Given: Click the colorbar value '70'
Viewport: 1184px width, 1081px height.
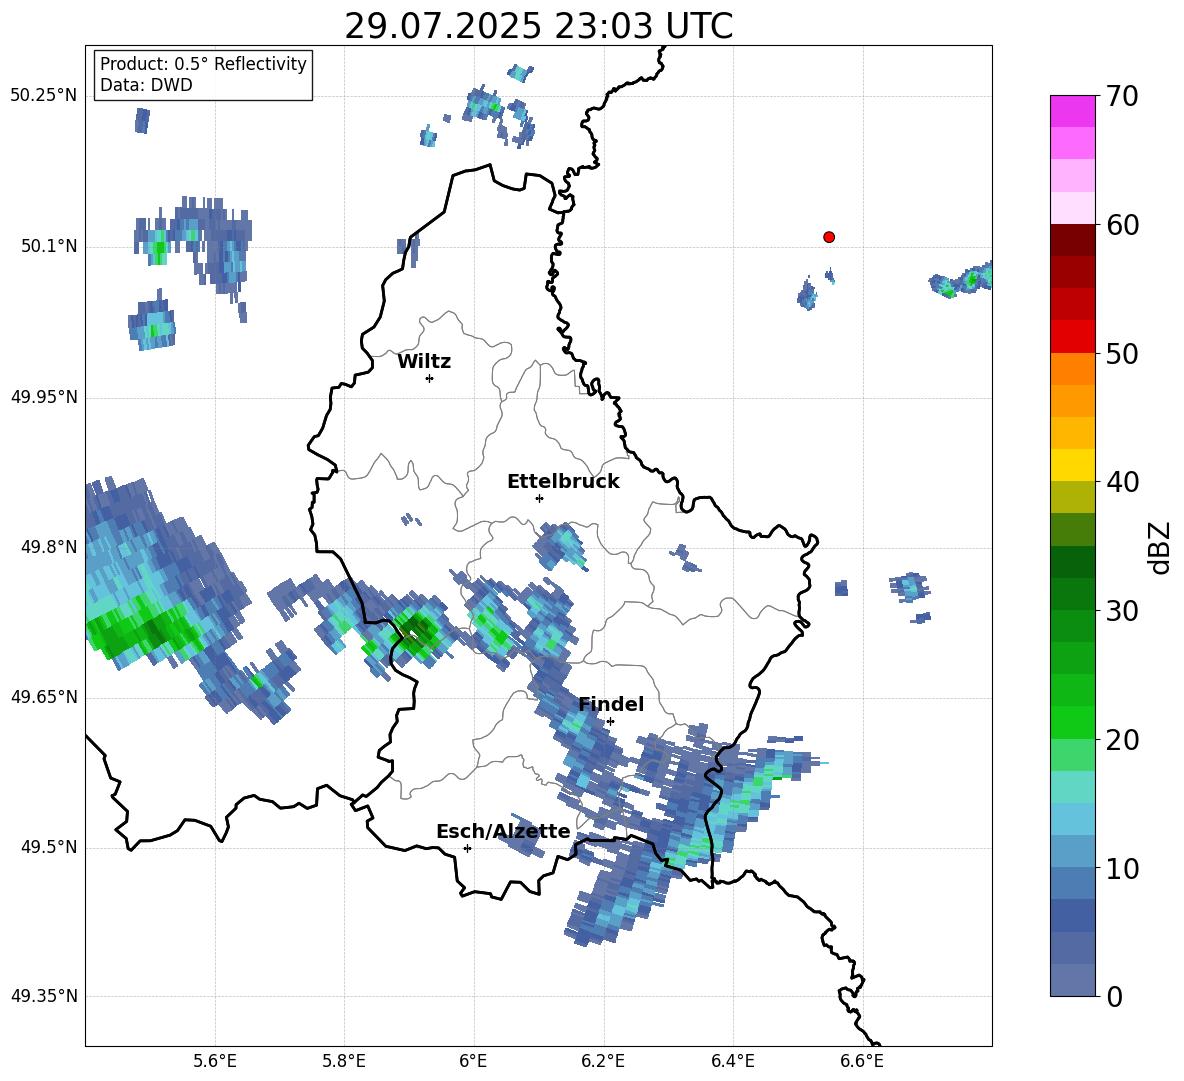Looking at the screenshot, I should (1121, 96).
